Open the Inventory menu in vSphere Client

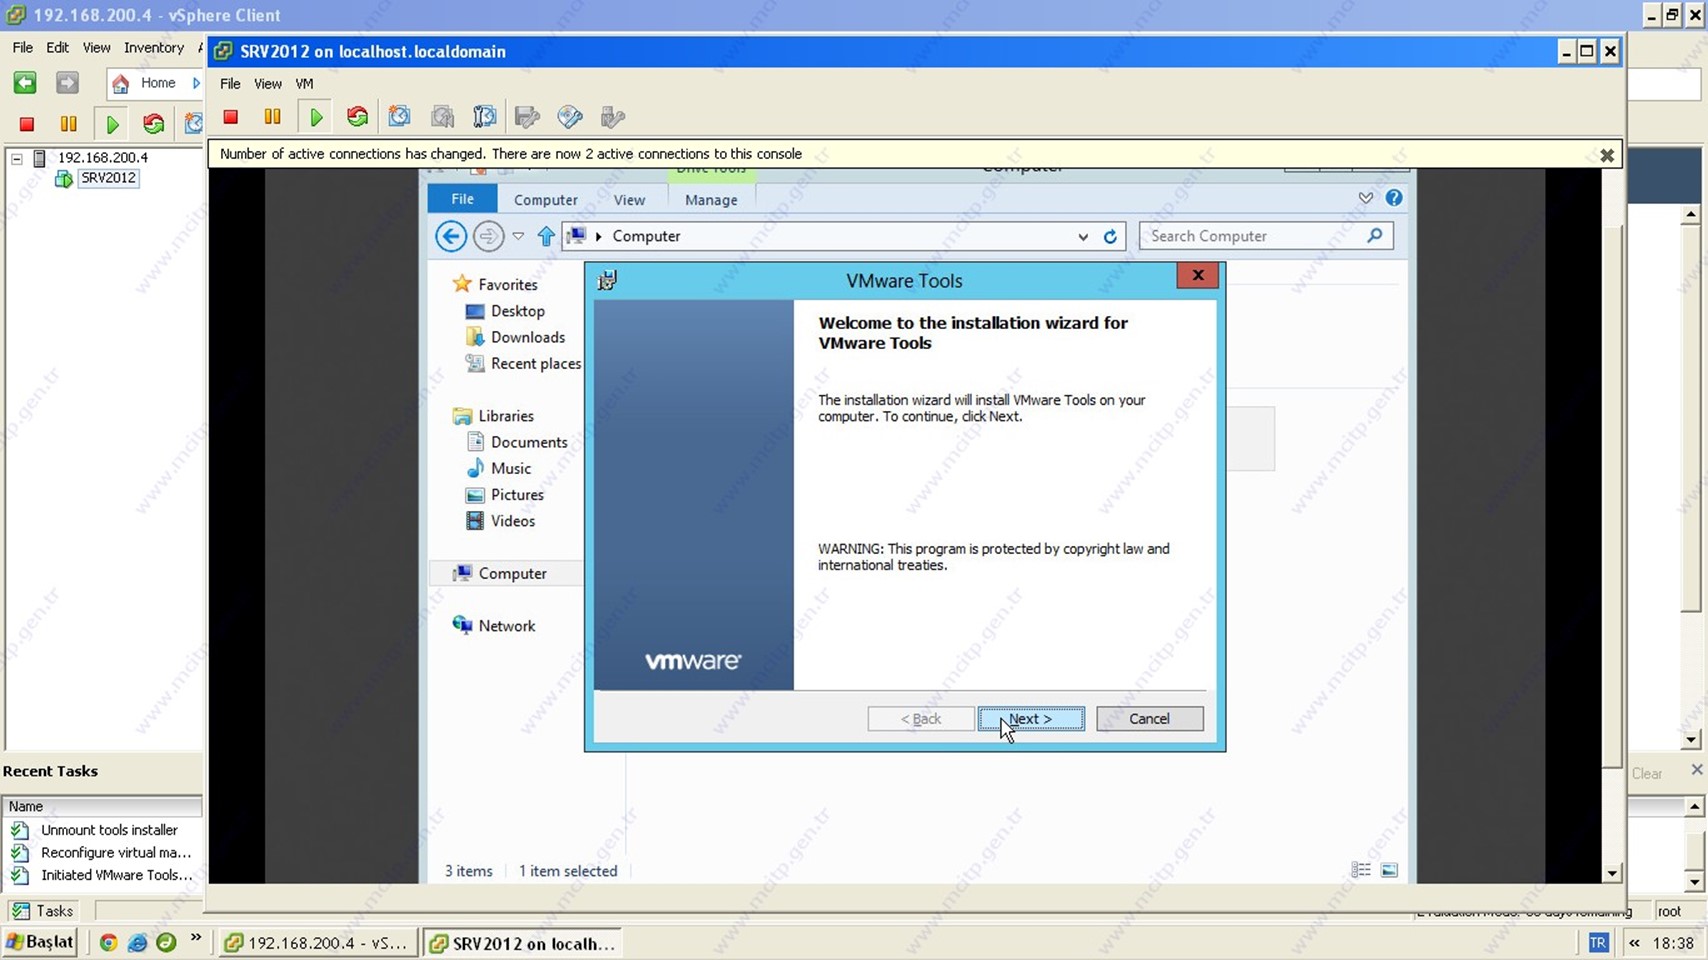154,47
